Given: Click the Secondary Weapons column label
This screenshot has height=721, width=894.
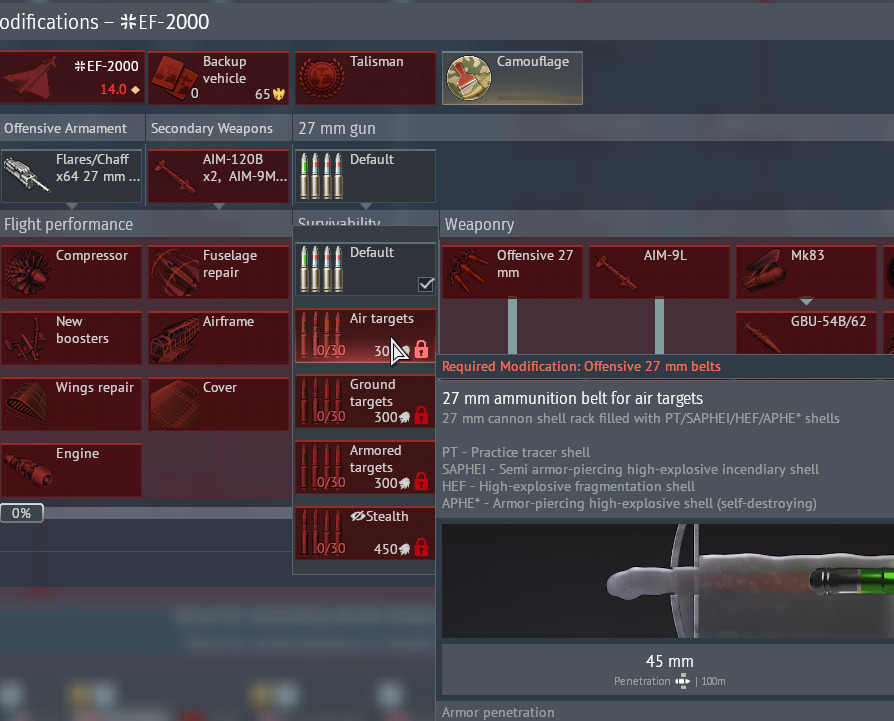Looking at the screenshot, I should click(212, 128).
